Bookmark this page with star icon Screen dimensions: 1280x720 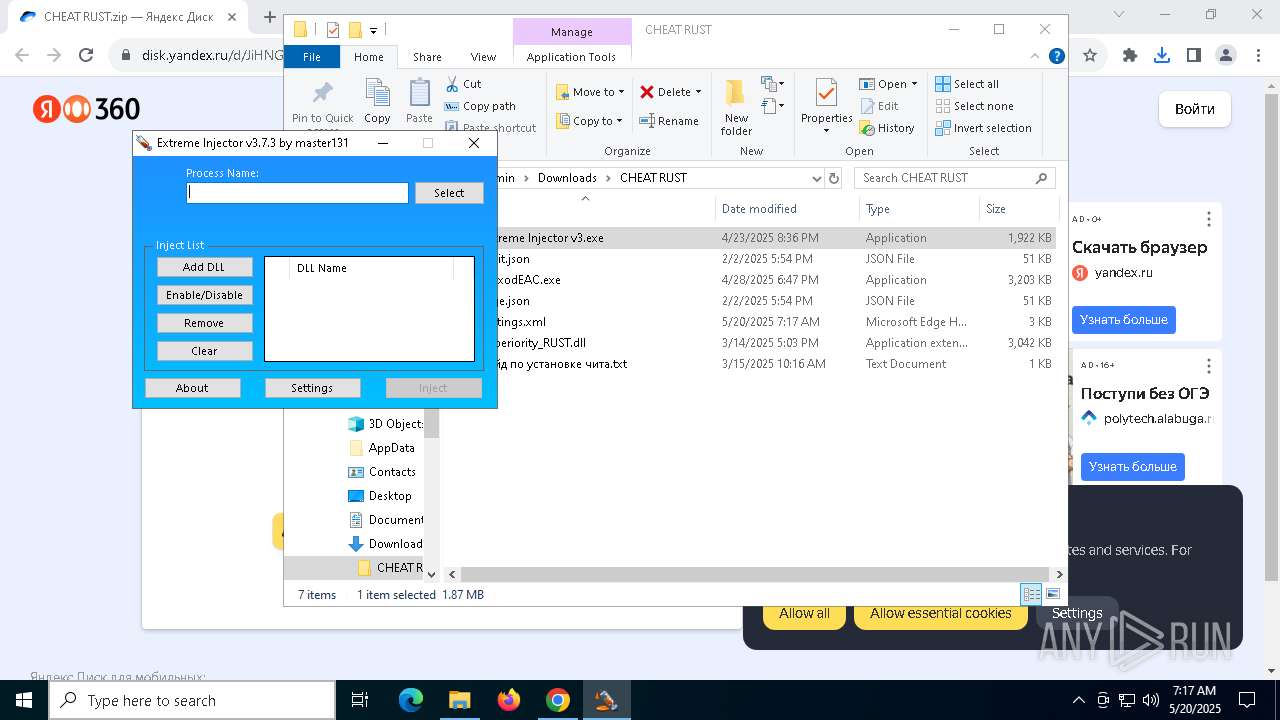[x=1090, y=56]
